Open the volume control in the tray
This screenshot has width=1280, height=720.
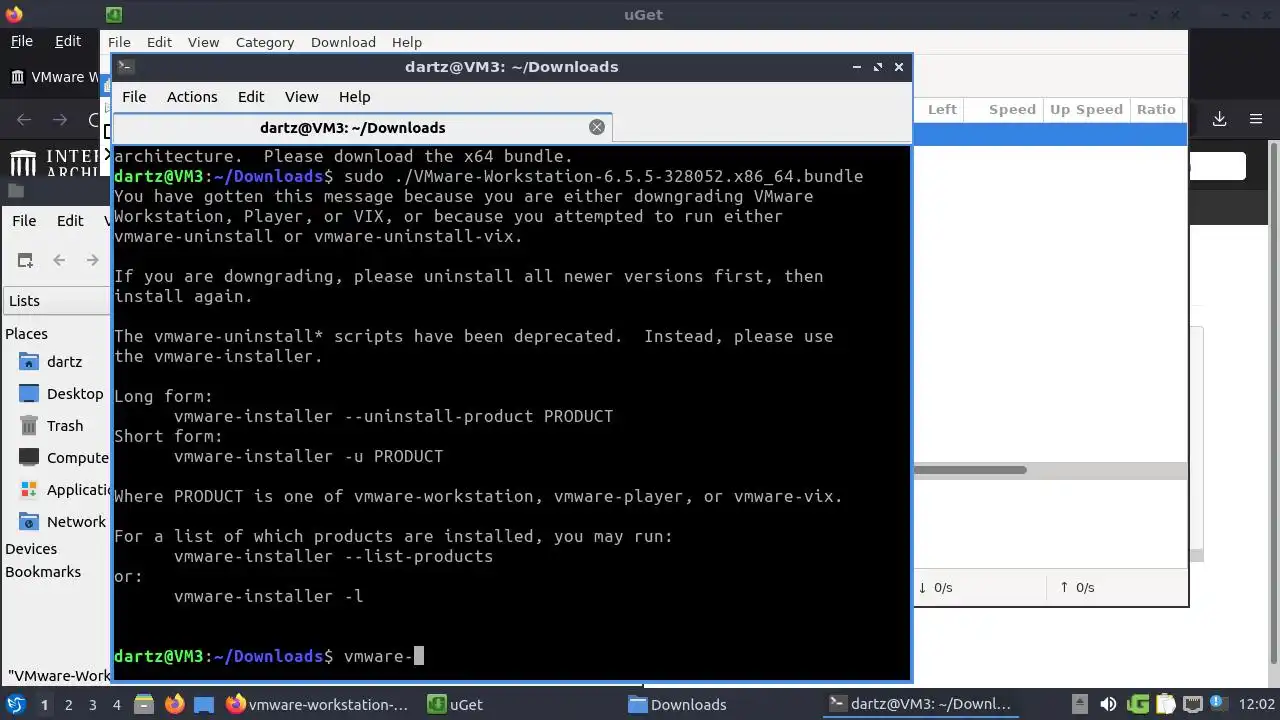coord(1107,704)
